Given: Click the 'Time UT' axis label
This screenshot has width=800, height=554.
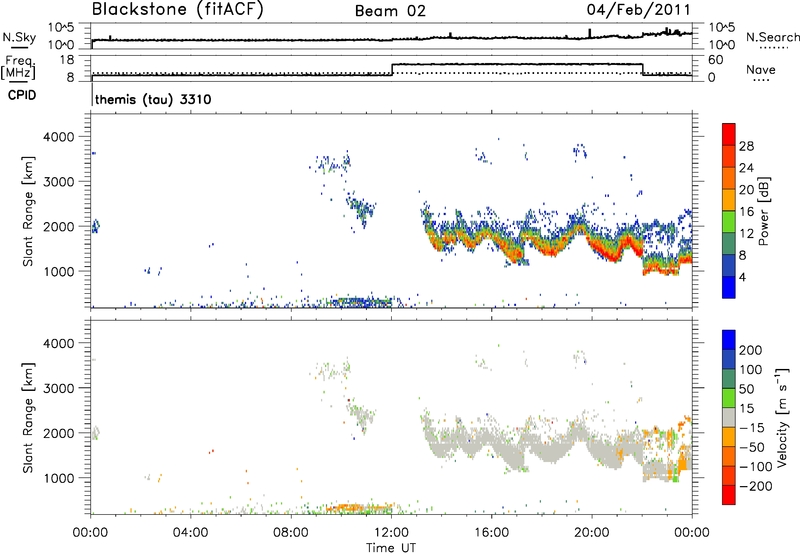Looking at the screenshot, I should 391,548.
